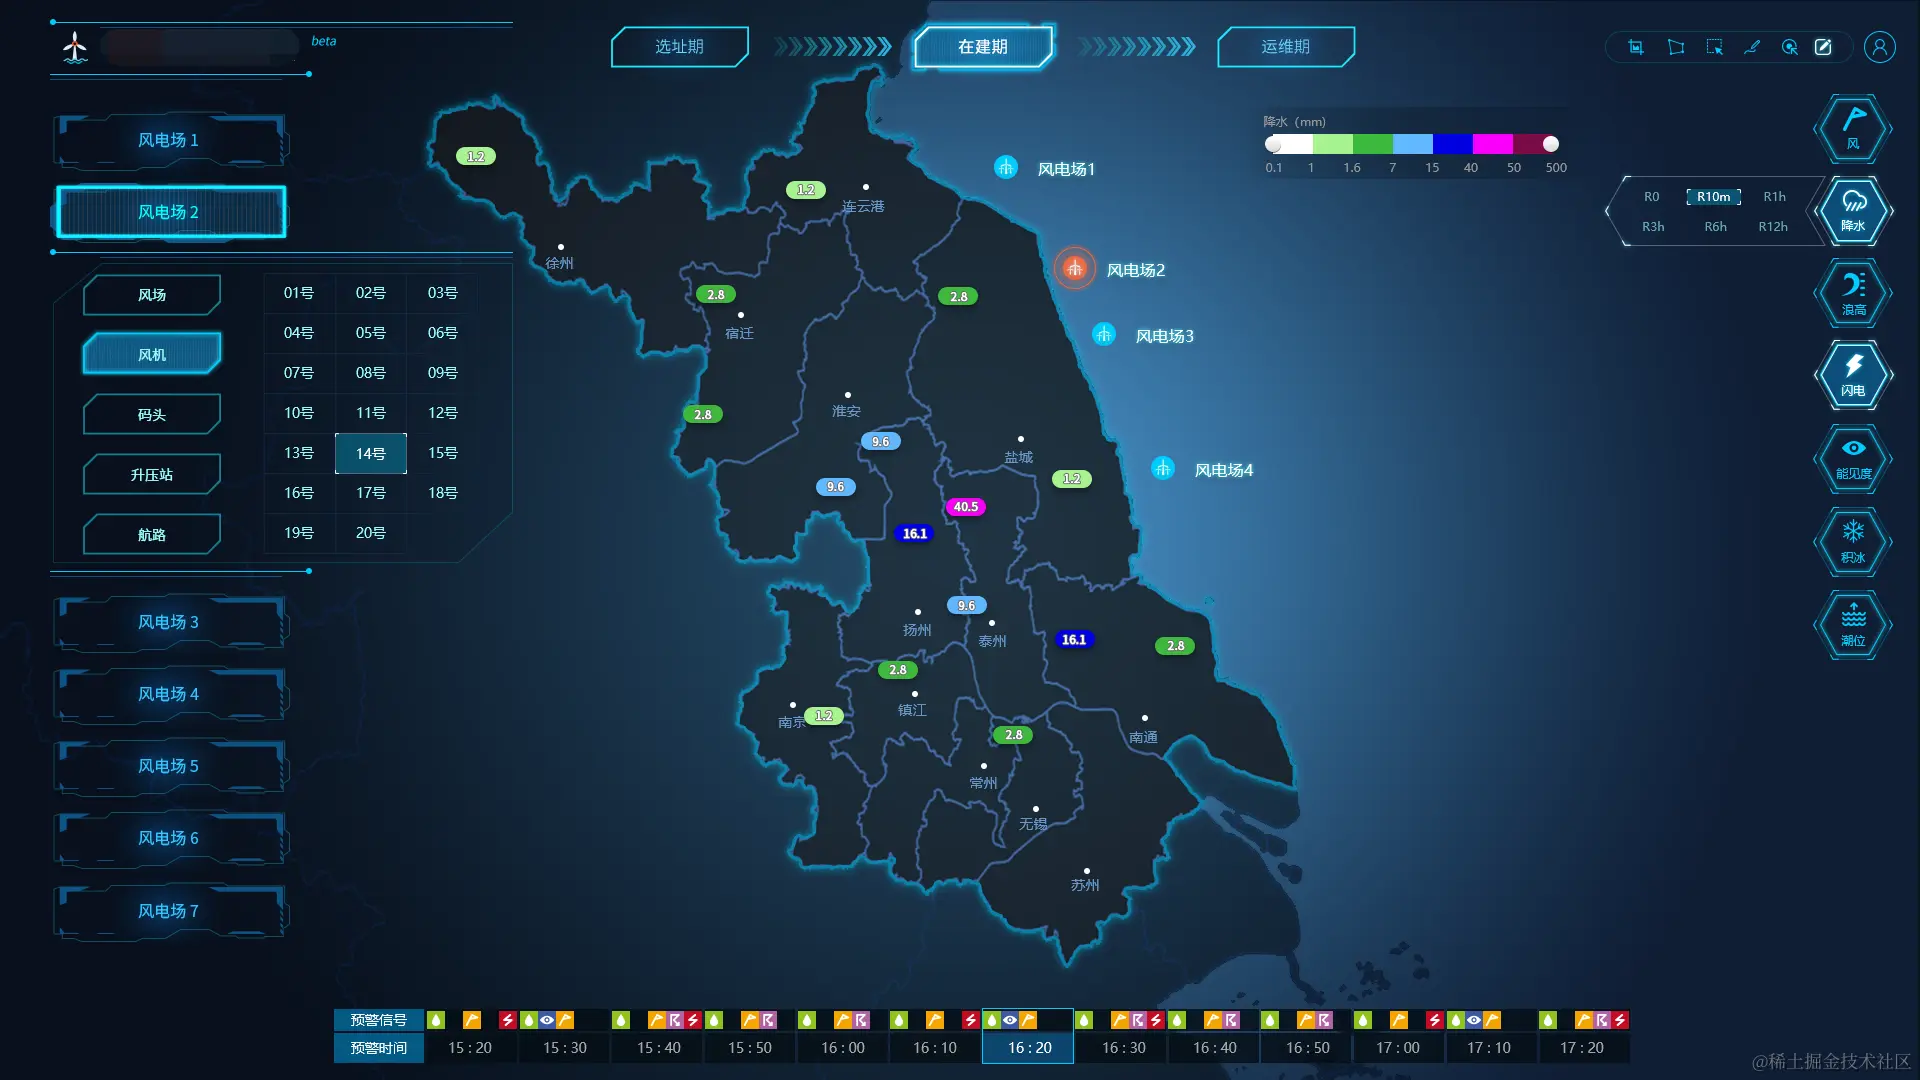Select the R1h precipitation interval option
Image resolution: width=1920 pixels, height=1080 pixels.
pos(1774,197)
